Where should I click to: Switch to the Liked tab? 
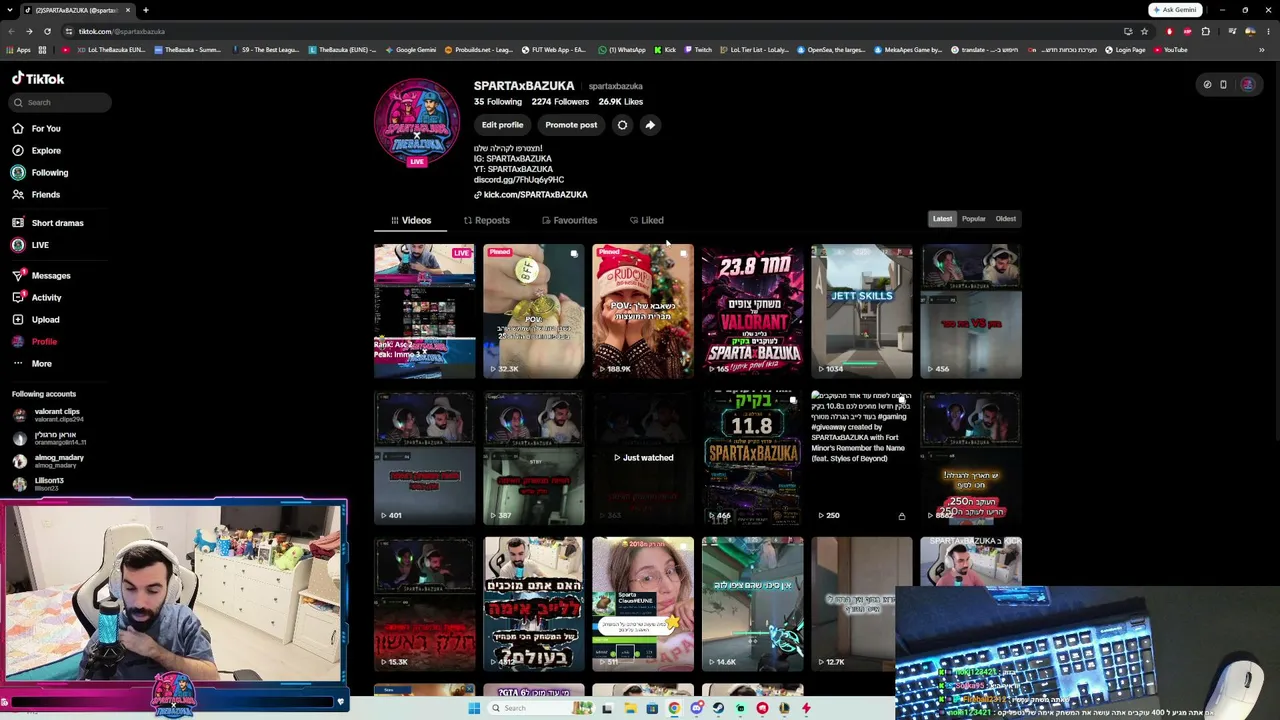(x=647, y=220)
